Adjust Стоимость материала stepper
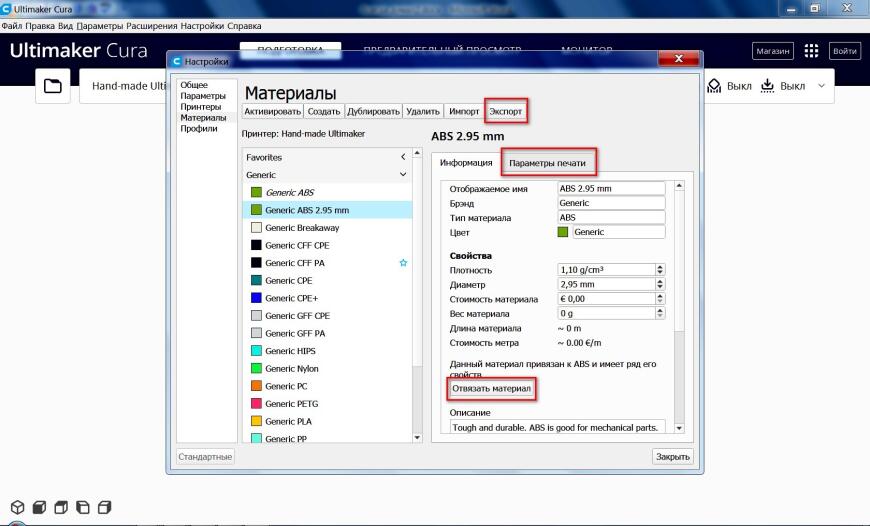The width and height of the screenshot is (870, 526). coord(660,299)
